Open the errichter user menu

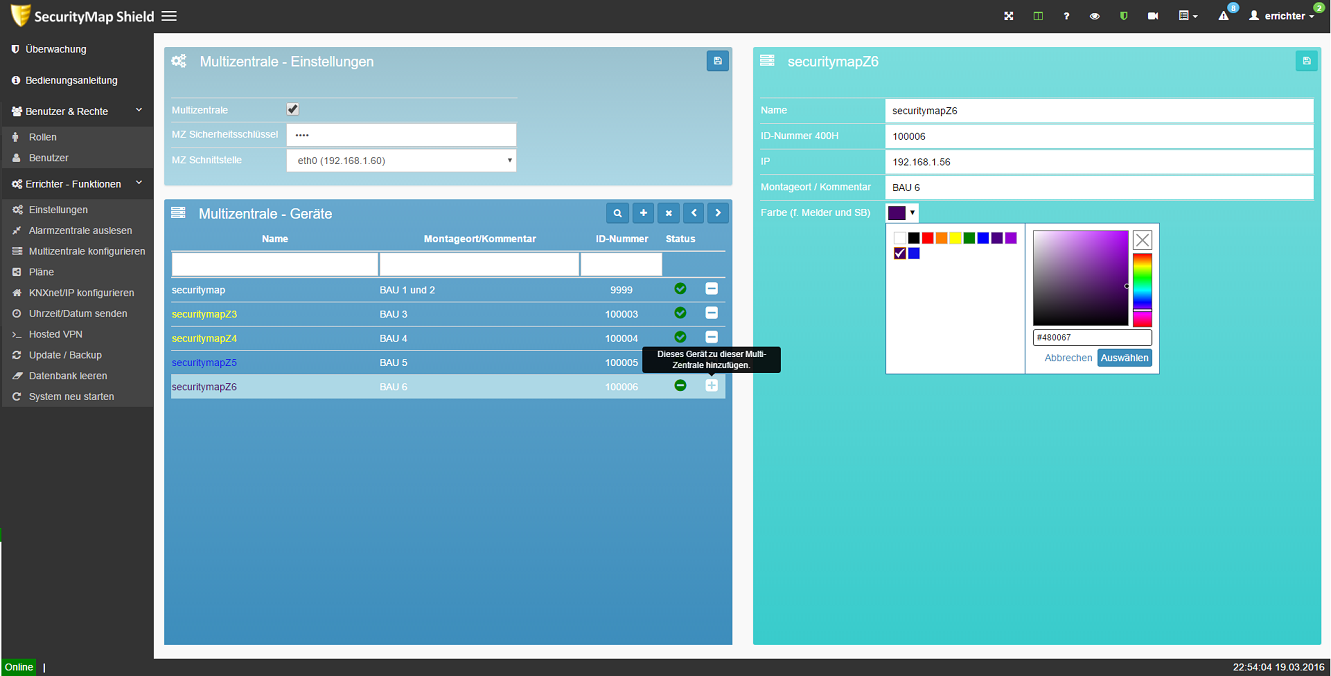point(1282,16)
